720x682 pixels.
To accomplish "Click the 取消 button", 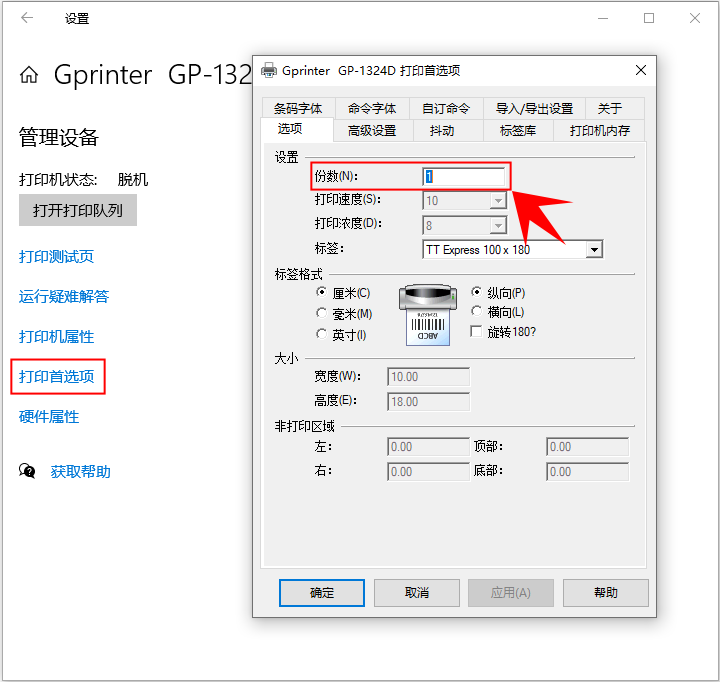I will (417, 593).
